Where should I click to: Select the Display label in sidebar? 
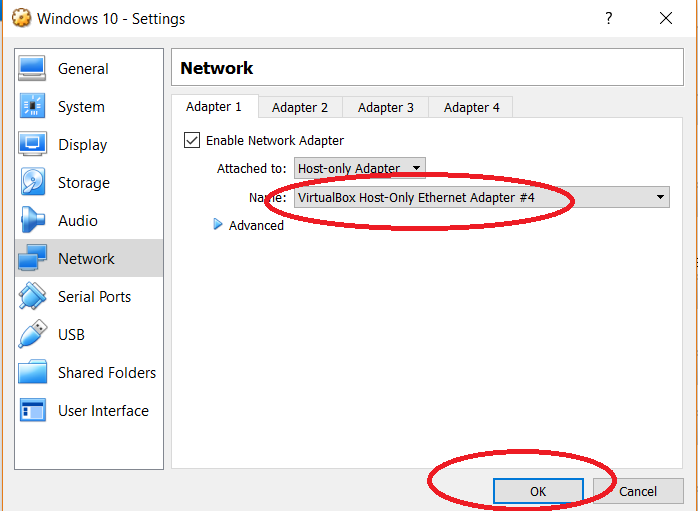point(82,145)
